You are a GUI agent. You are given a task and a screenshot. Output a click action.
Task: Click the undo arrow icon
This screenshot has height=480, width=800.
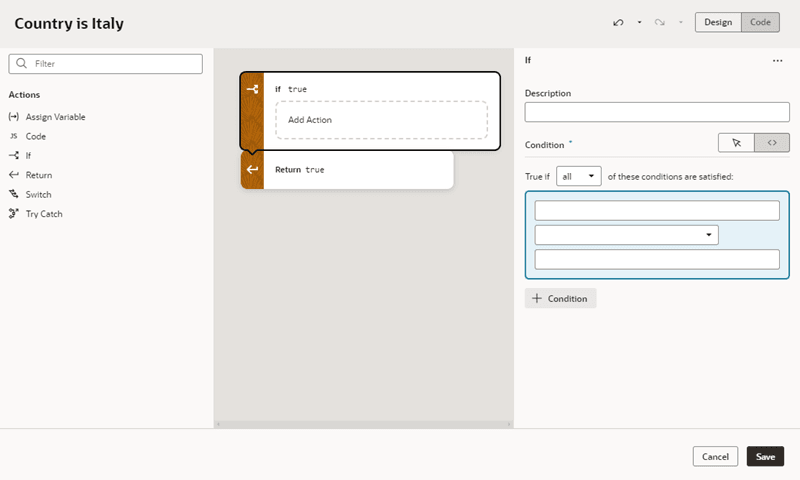(x=618, y=22)
